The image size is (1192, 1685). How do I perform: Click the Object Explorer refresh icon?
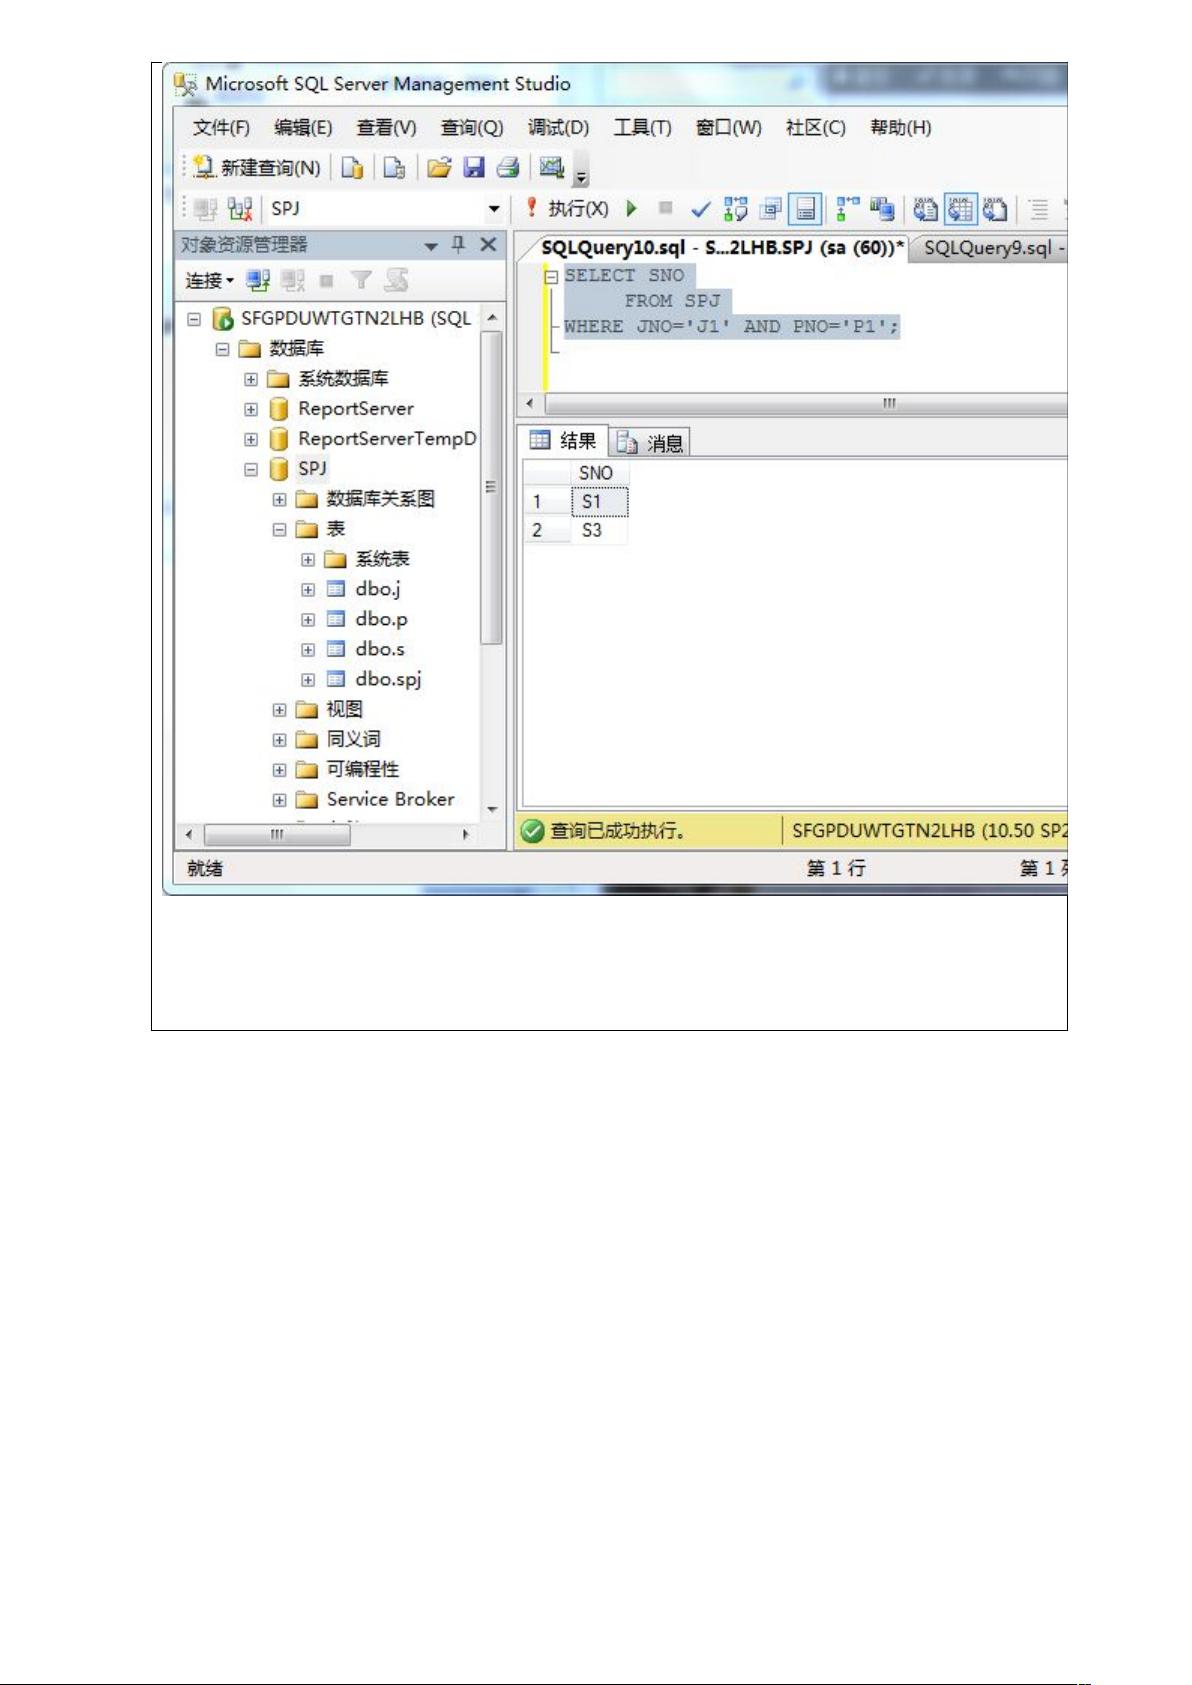(x=397, y=281)
